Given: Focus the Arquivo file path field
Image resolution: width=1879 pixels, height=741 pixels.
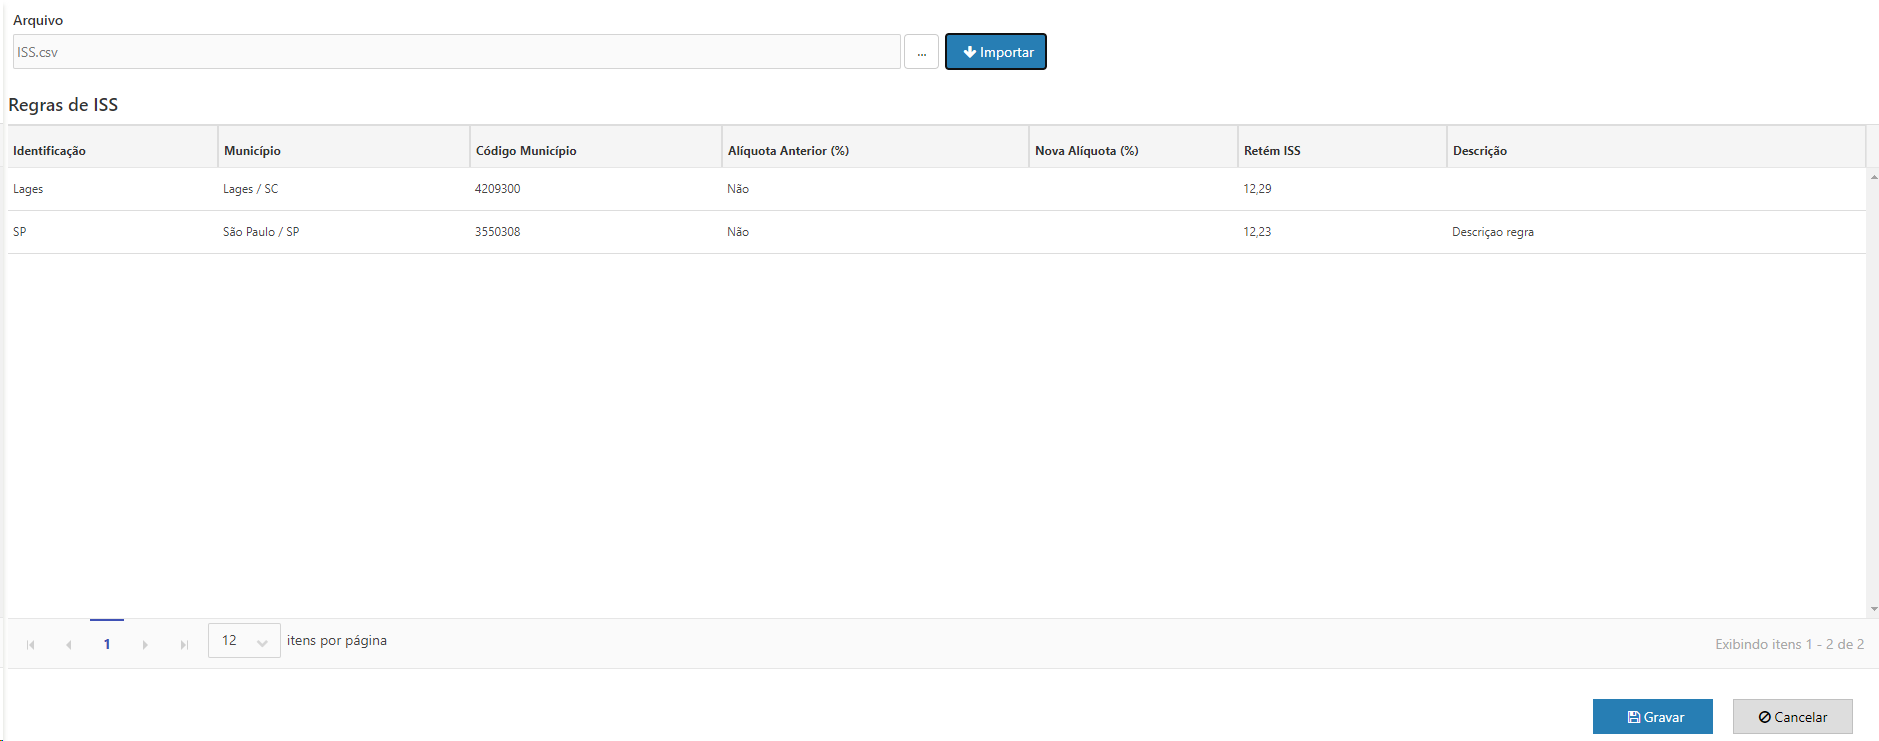Looking at the screenshot, I should 457,52.
